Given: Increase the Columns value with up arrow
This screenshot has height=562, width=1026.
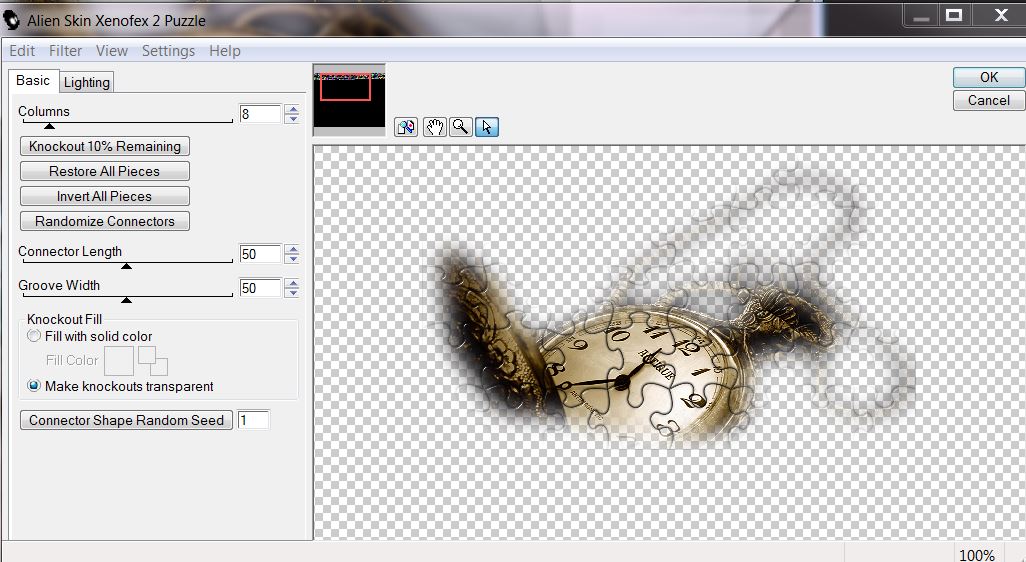Looking at the screenshot, I should [292, 109].
